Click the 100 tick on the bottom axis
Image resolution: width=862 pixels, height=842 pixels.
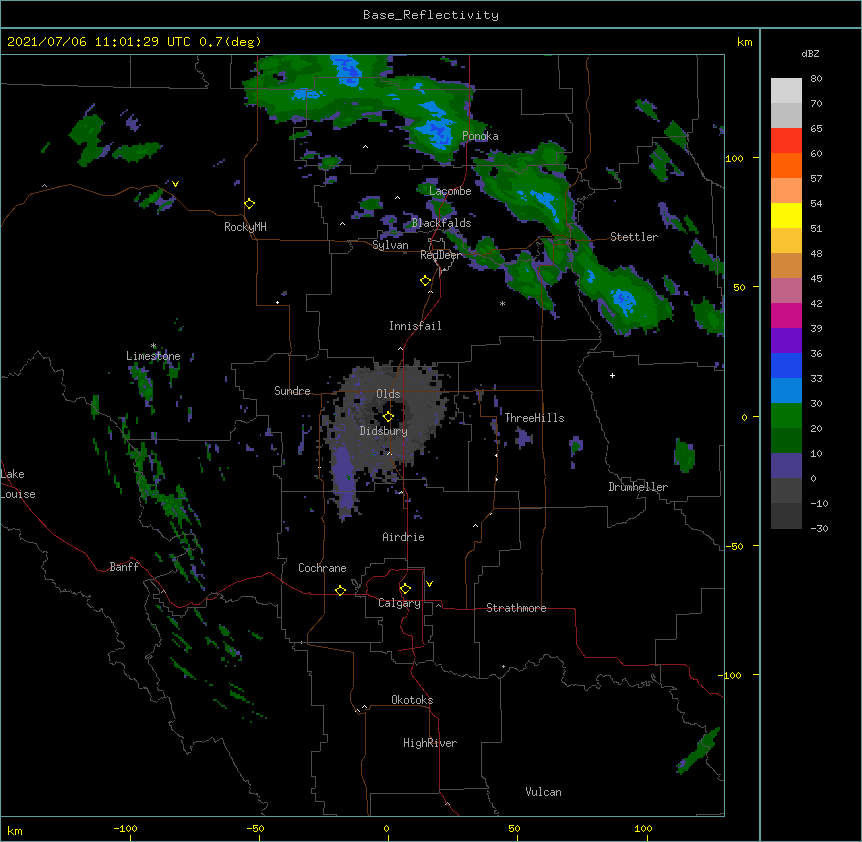(x=643, y=828)
